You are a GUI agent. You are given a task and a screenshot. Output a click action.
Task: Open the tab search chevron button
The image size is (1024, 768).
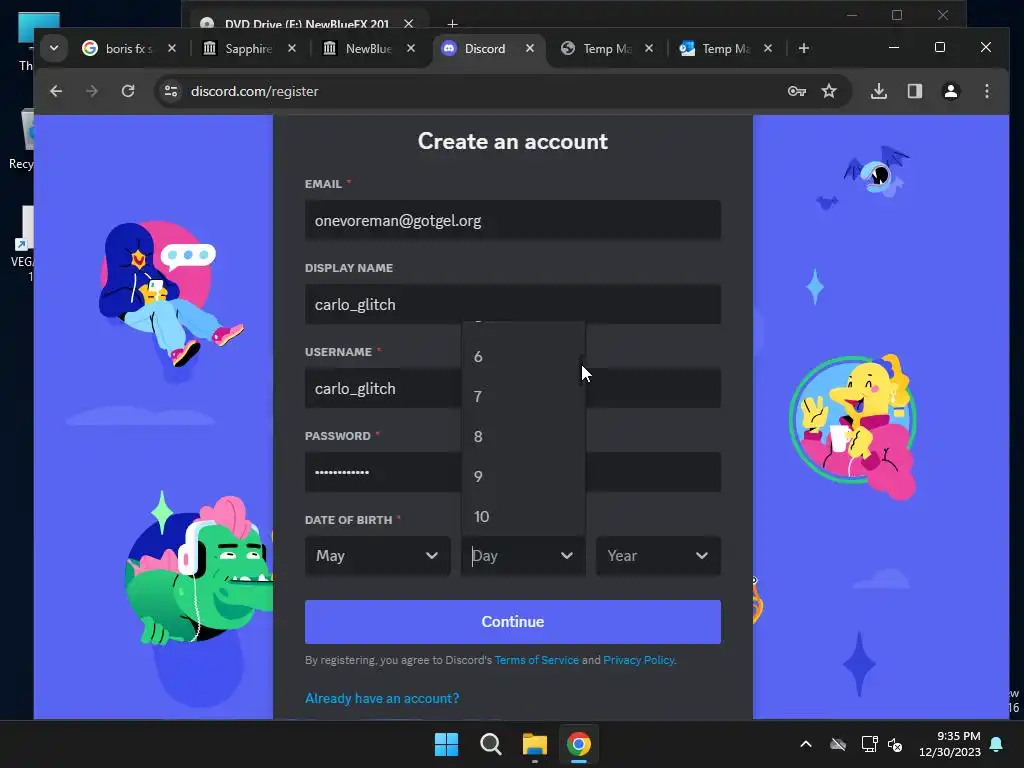[54, 48]
